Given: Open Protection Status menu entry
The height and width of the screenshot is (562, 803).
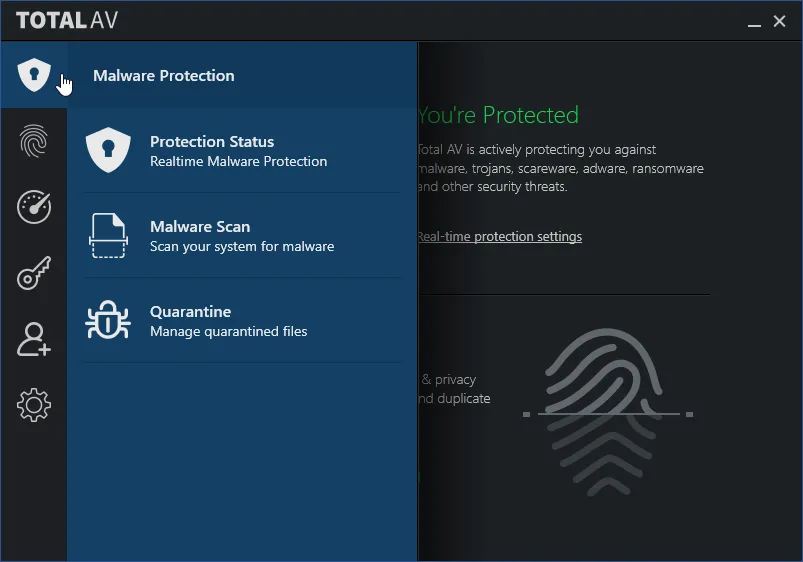Looking at the screenshot, I should point(242,151).
